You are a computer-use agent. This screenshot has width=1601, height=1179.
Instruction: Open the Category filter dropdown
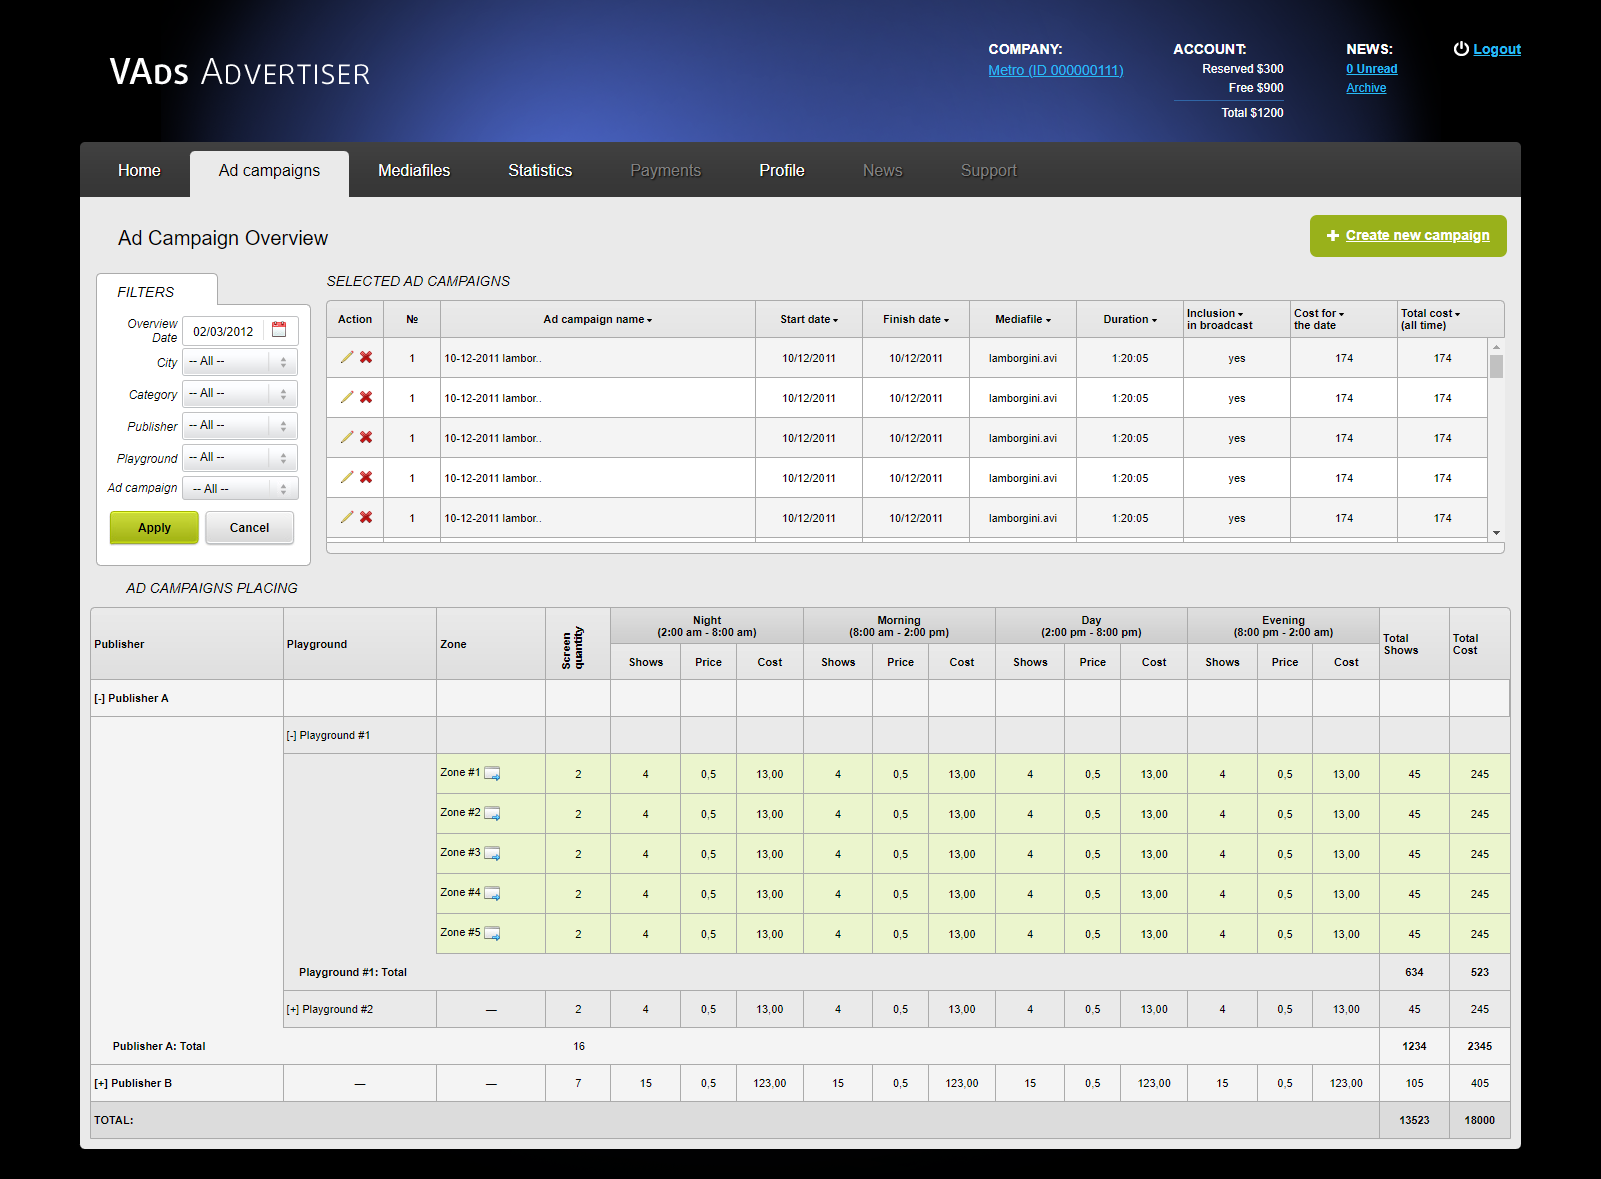pos(240,393)
